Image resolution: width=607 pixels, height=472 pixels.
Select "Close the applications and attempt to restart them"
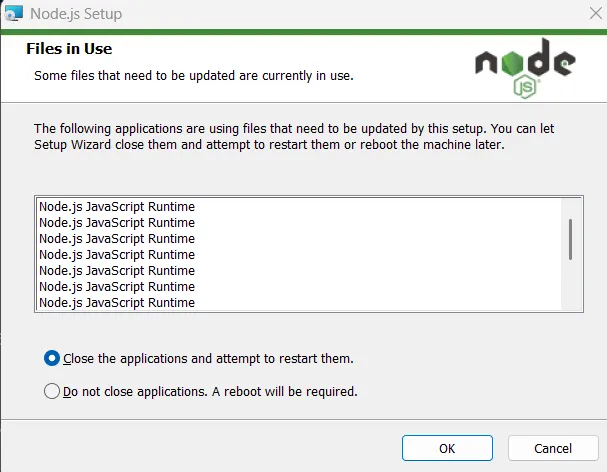[x=53, y=358]
